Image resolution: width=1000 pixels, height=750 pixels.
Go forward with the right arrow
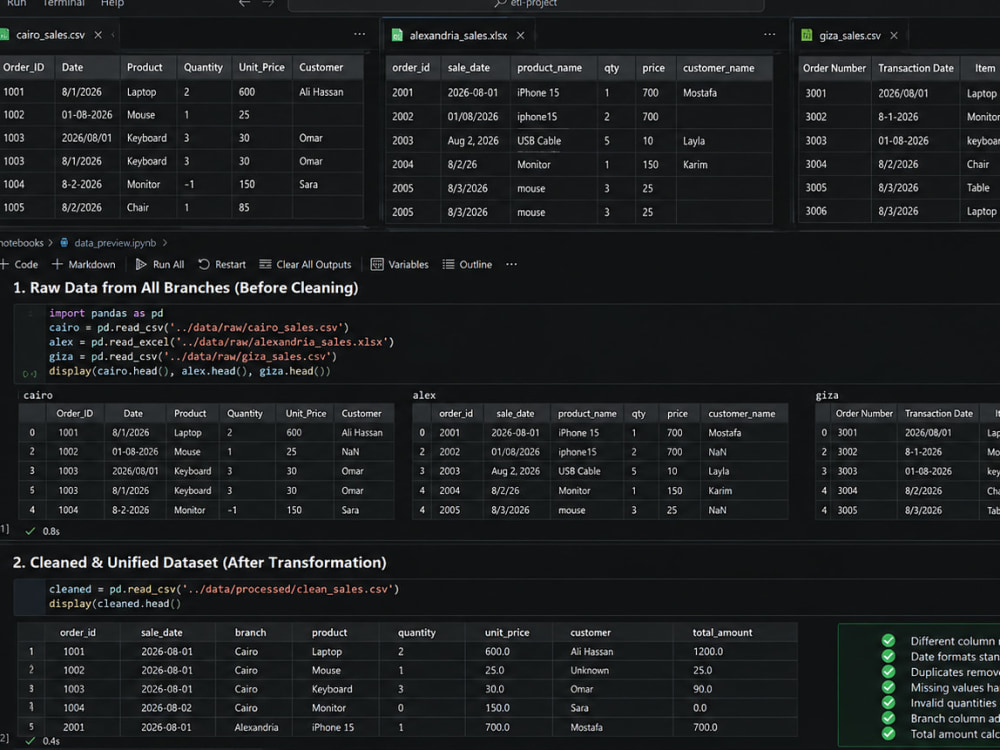(x=268, y=4)
